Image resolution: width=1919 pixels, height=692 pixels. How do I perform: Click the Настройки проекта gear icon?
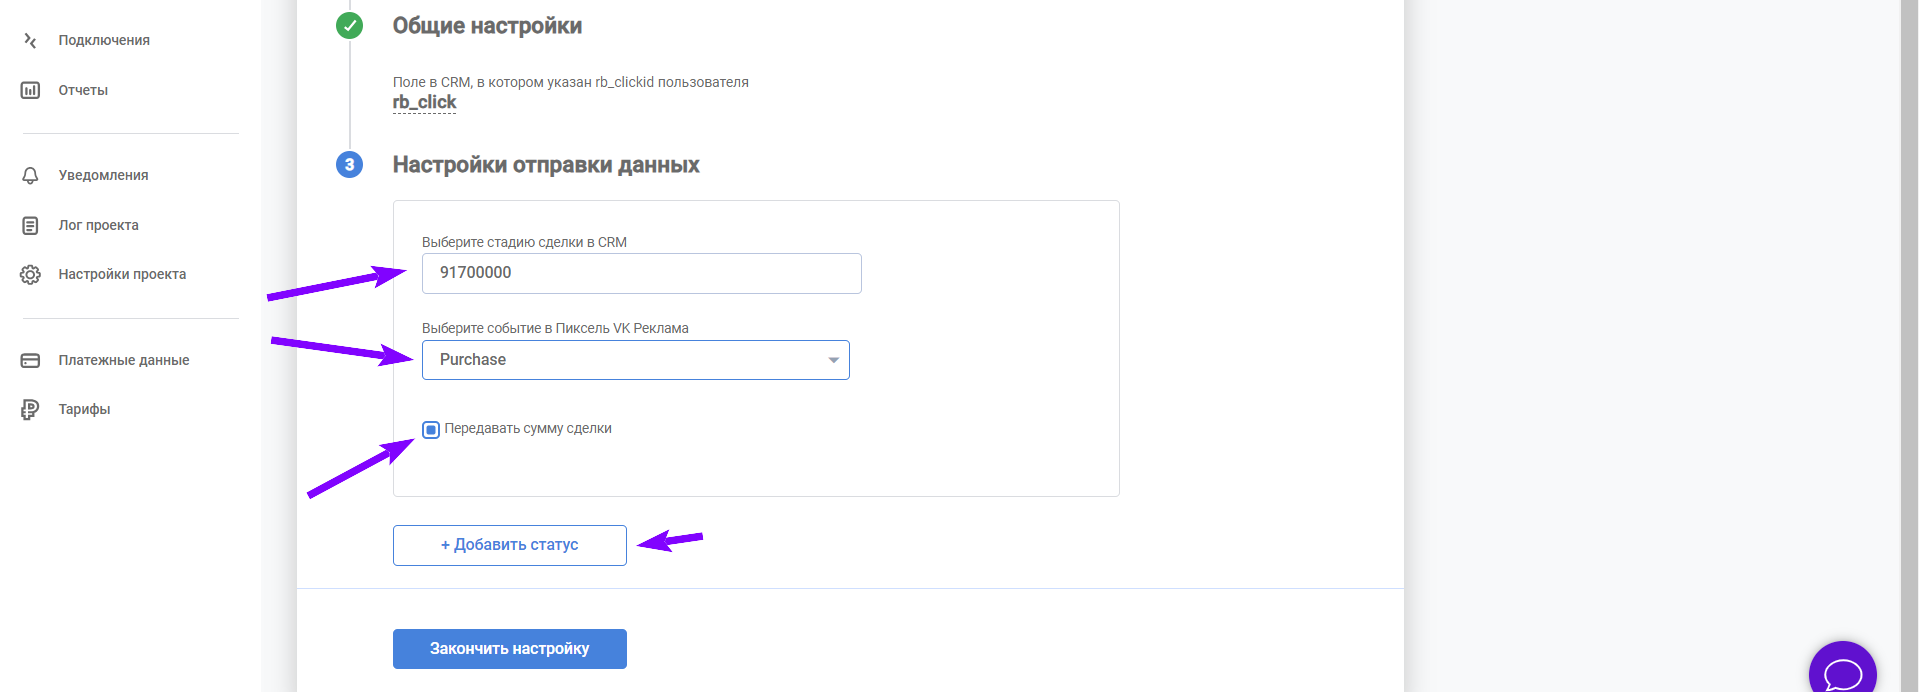pyautogui.click(x=30, y=274)
